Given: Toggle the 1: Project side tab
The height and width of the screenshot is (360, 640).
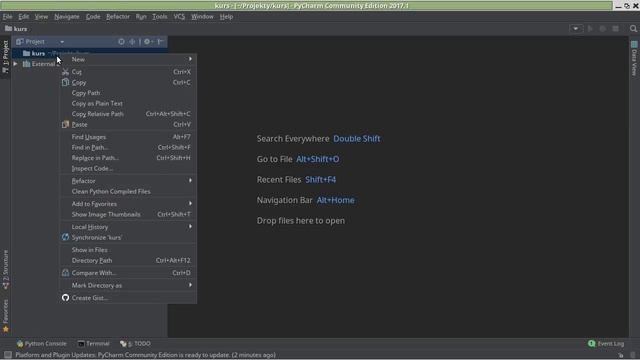Looking at the screenshot, I should click(x=6, y=57).
